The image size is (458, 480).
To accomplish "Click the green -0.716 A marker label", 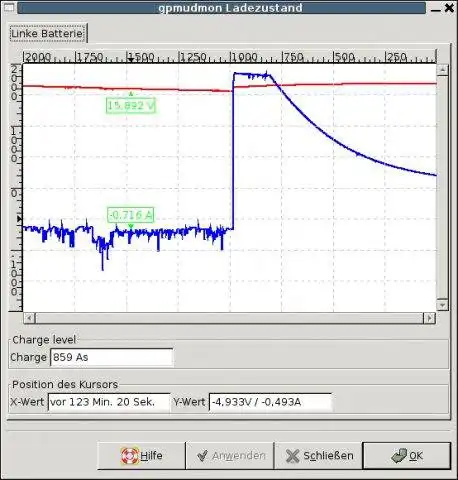I will coord(131,215).
